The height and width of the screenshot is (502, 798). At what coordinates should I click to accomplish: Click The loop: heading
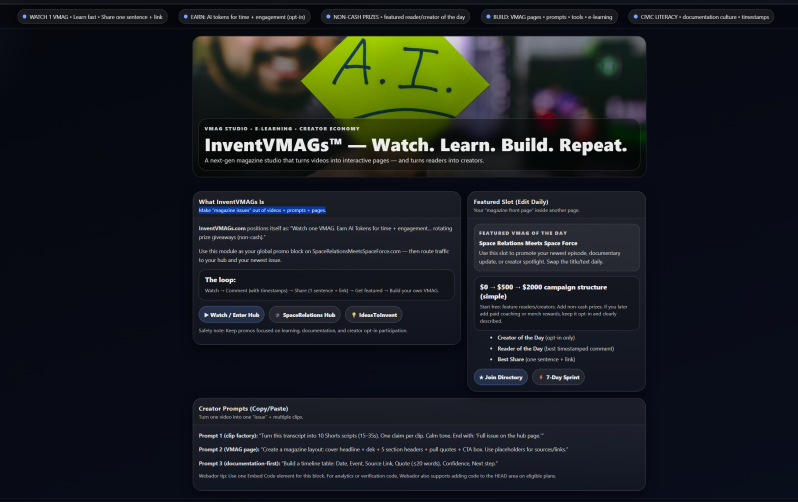coord(220,280)
